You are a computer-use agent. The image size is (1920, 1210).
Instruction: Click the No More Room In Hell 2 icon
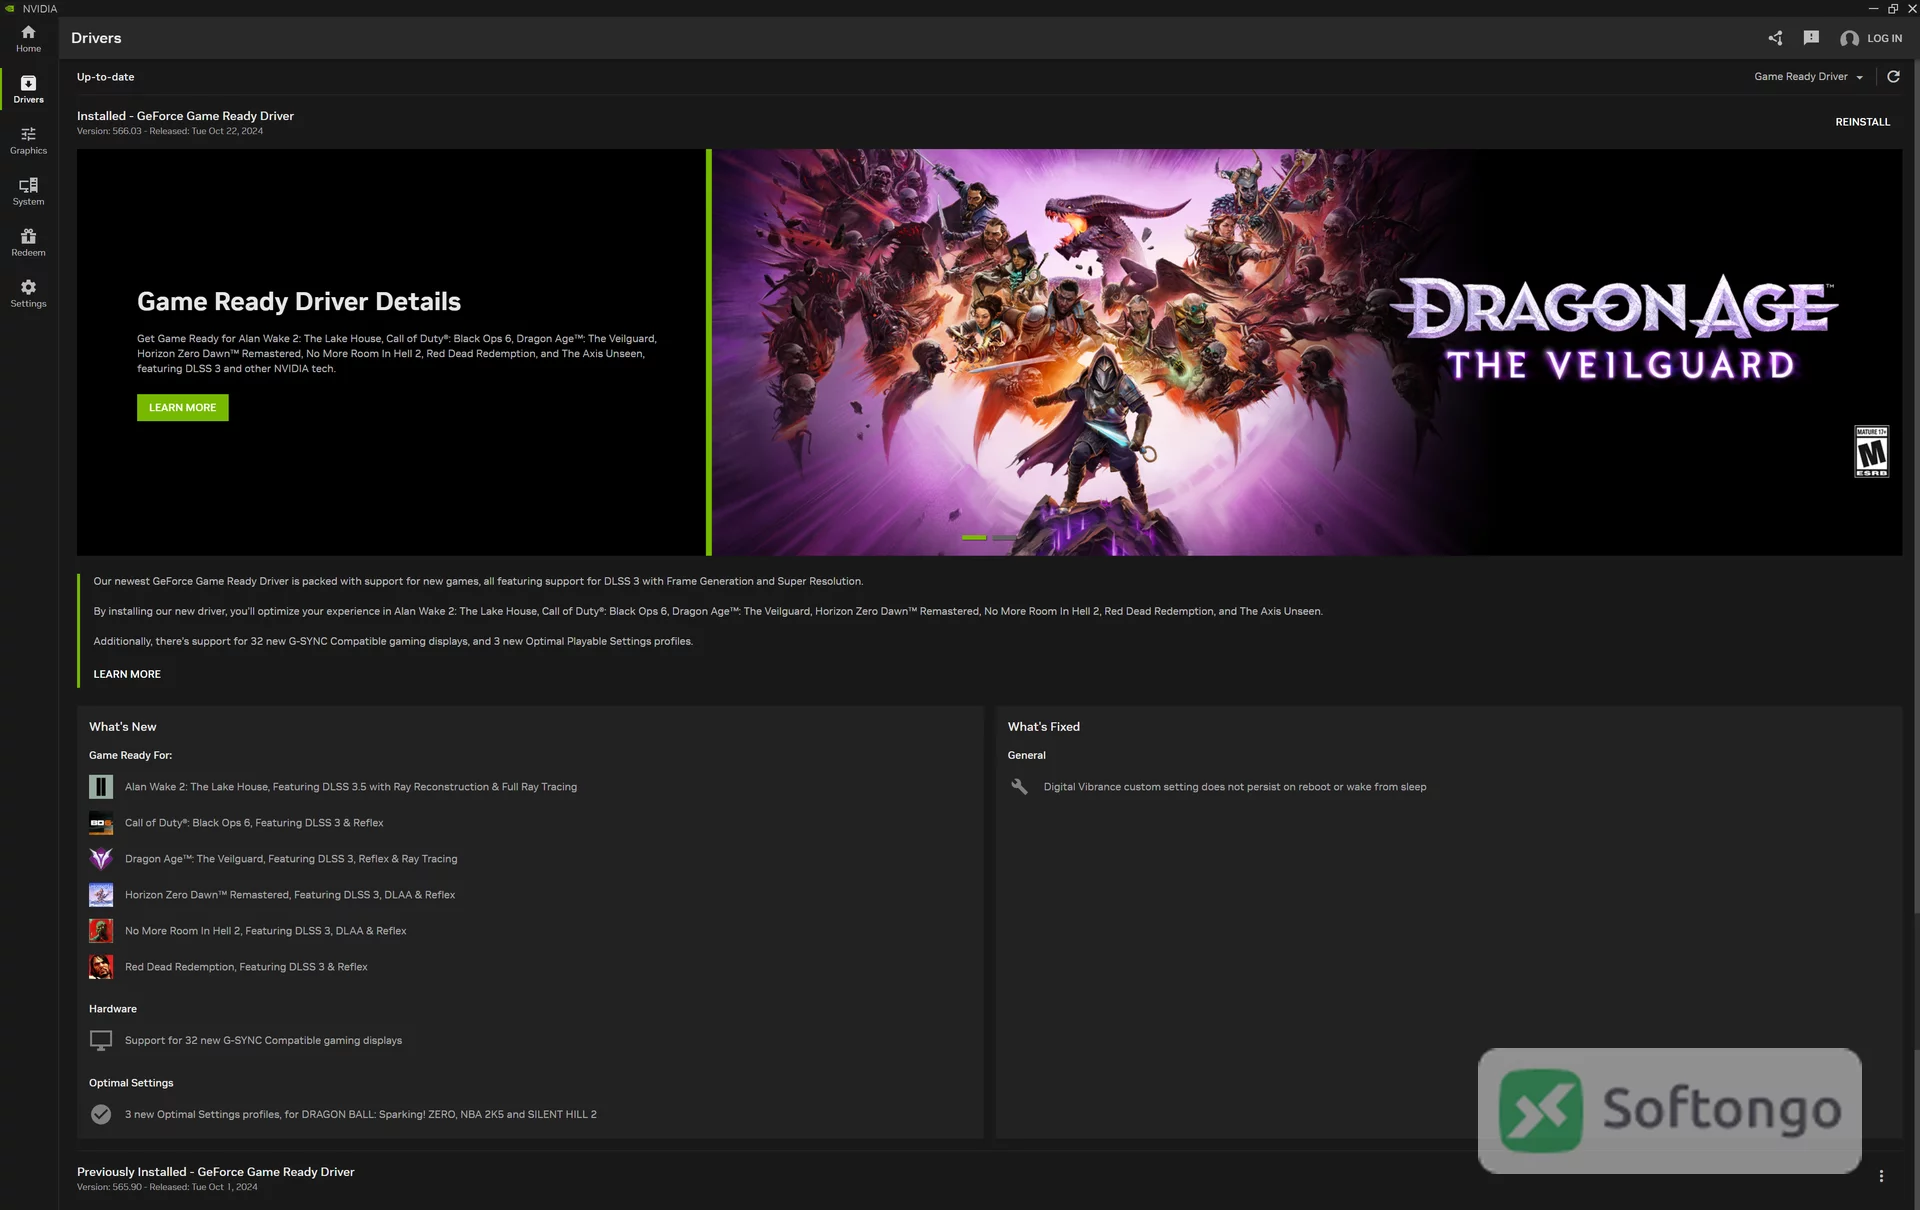101,931
